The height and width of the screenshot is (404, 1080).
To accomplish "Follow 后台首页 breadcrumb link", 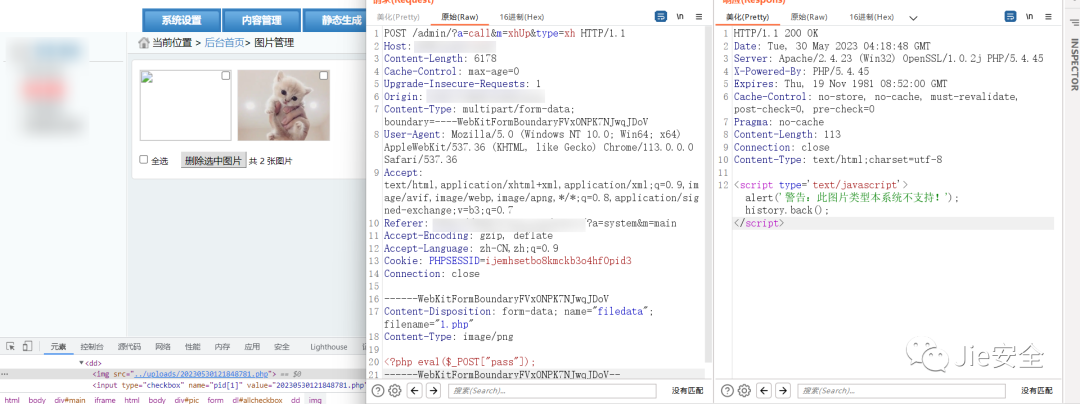I will [224, 43].
